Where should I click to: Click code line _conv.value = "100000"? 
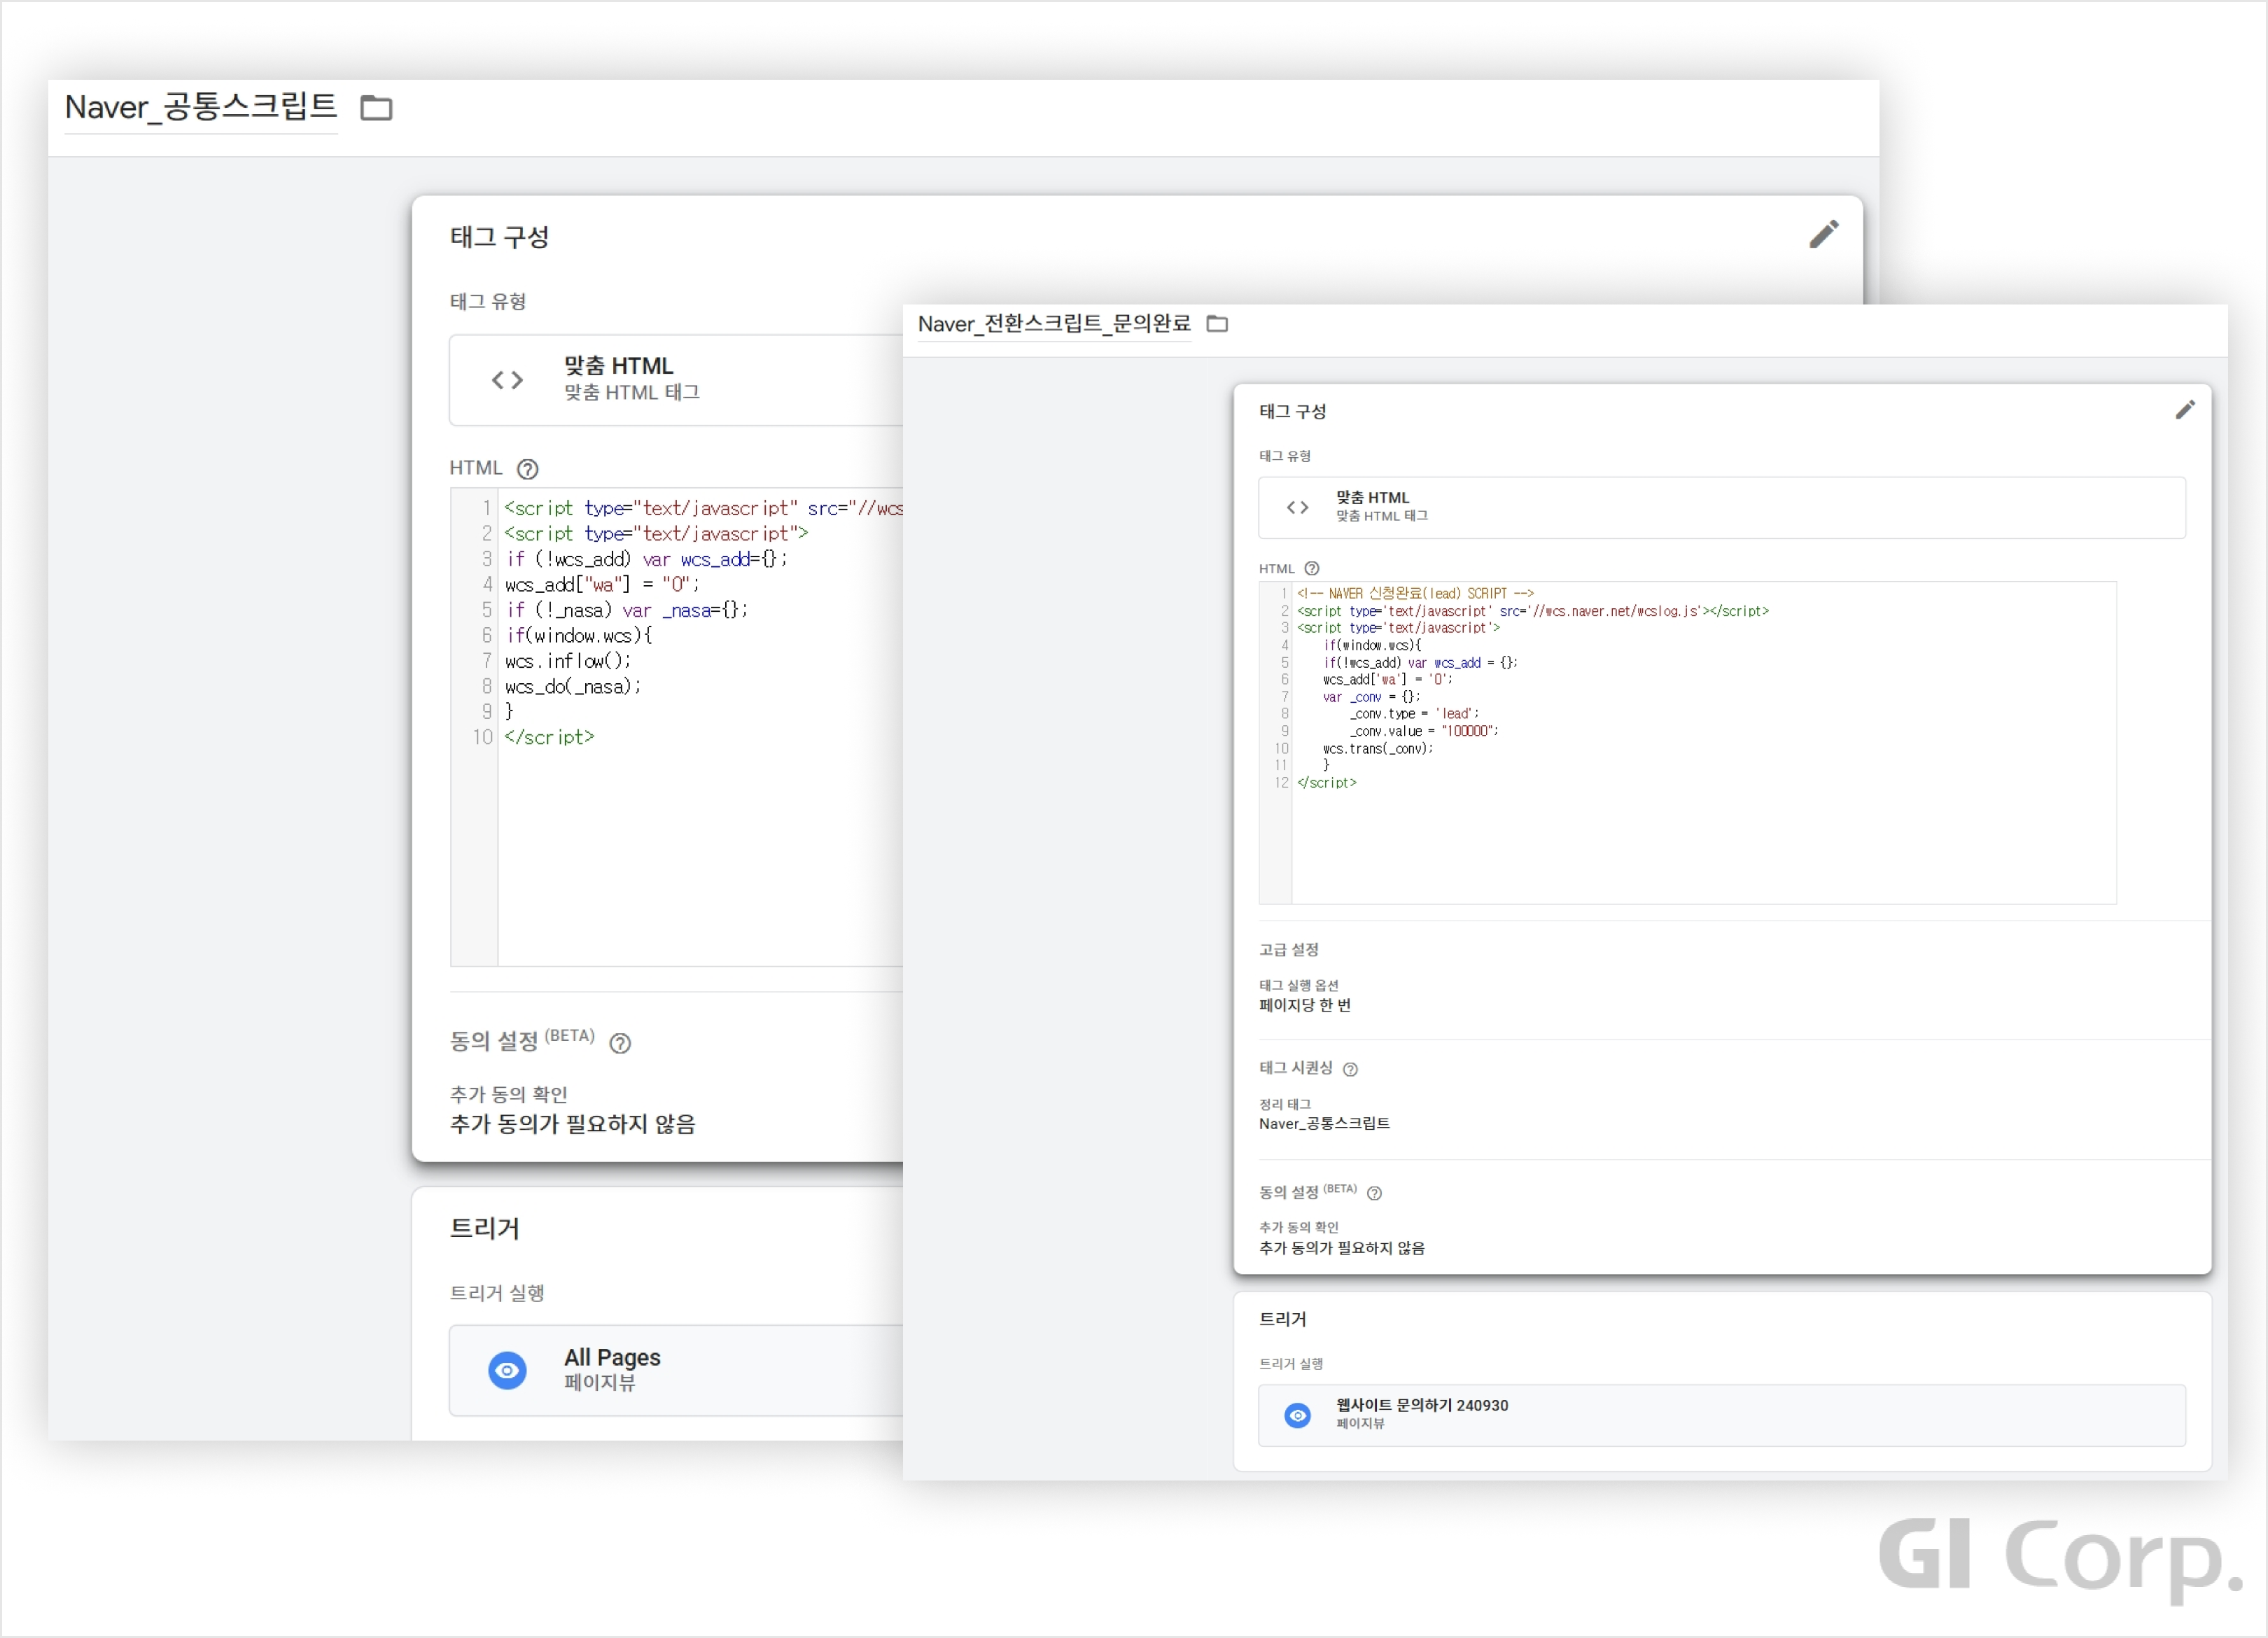tap(1424, 732)
